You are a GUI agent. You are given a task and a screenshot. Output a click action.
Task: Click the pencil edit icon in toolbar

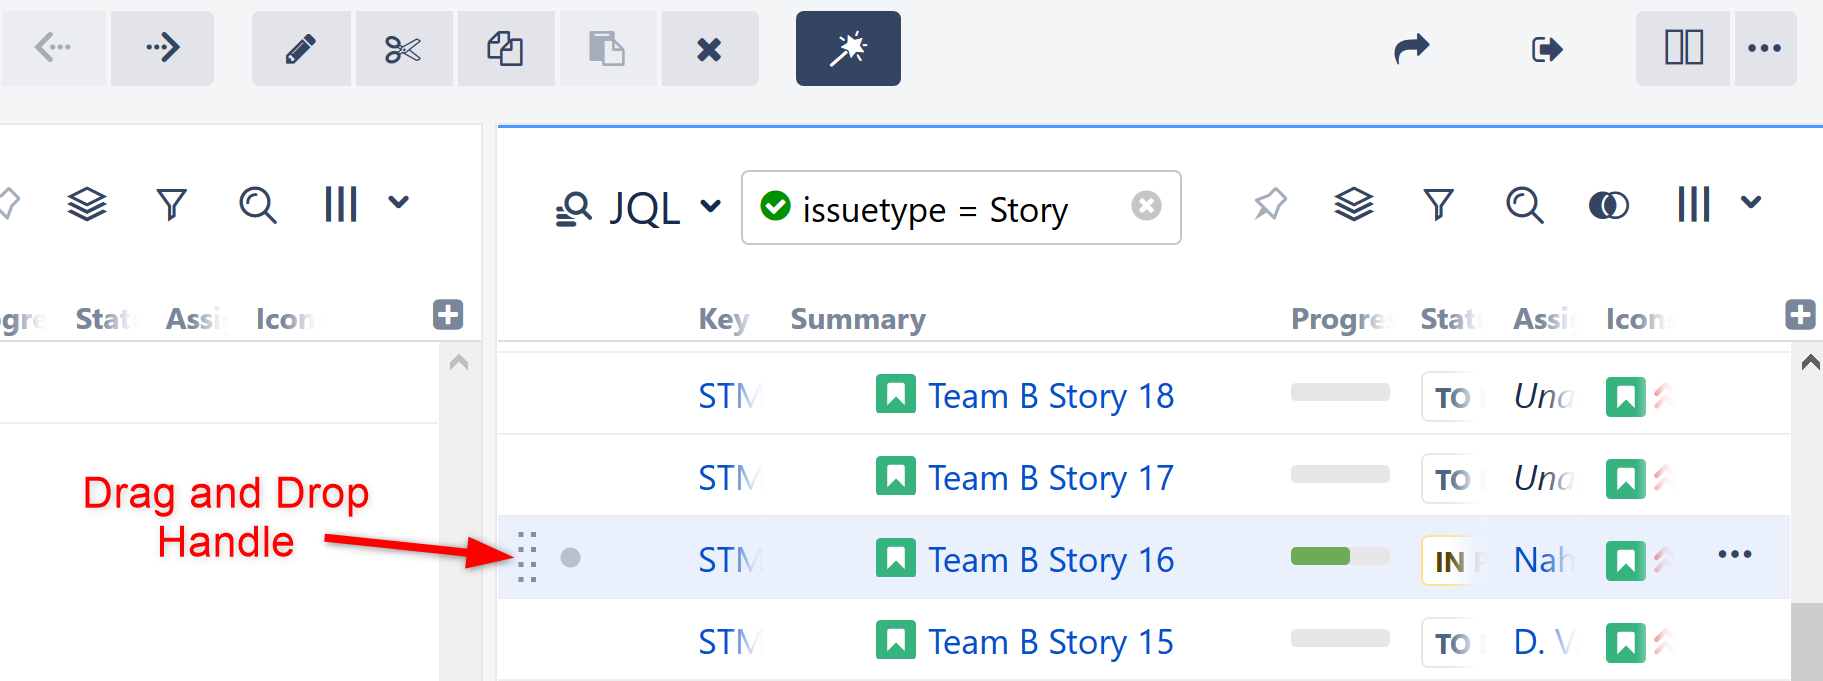[301, 49]
